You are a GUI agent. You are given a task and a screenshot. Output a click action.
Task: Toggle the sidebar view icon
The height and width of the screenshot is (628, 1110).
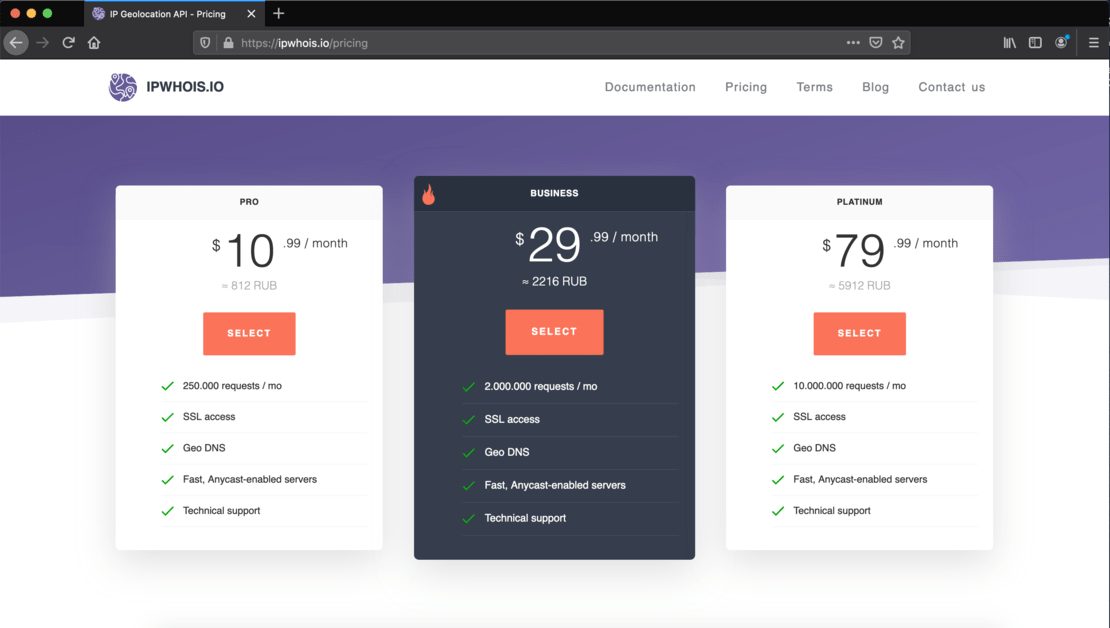pos(1035,42)
